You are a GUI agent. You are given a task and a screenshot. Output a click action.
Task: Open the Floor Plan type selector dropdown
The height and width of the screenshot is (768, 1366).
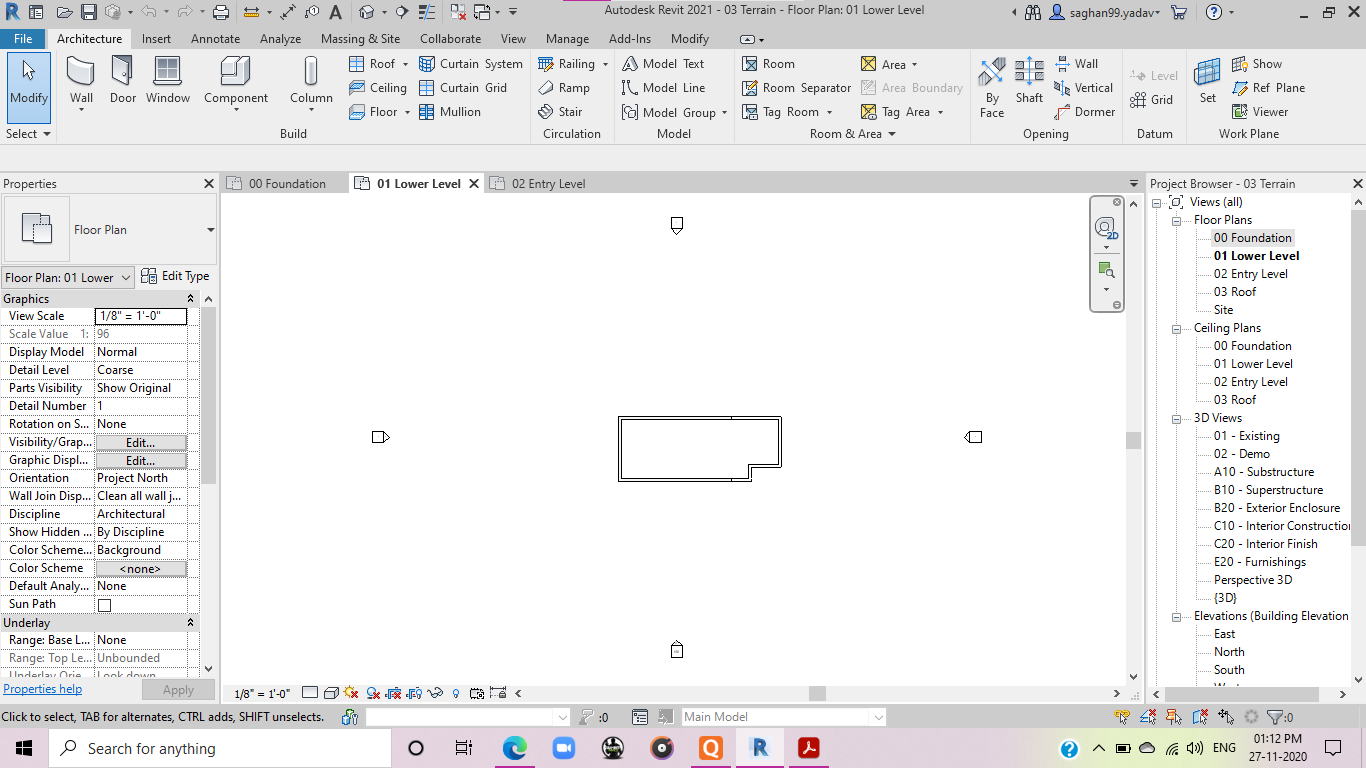tap(211, 230)
